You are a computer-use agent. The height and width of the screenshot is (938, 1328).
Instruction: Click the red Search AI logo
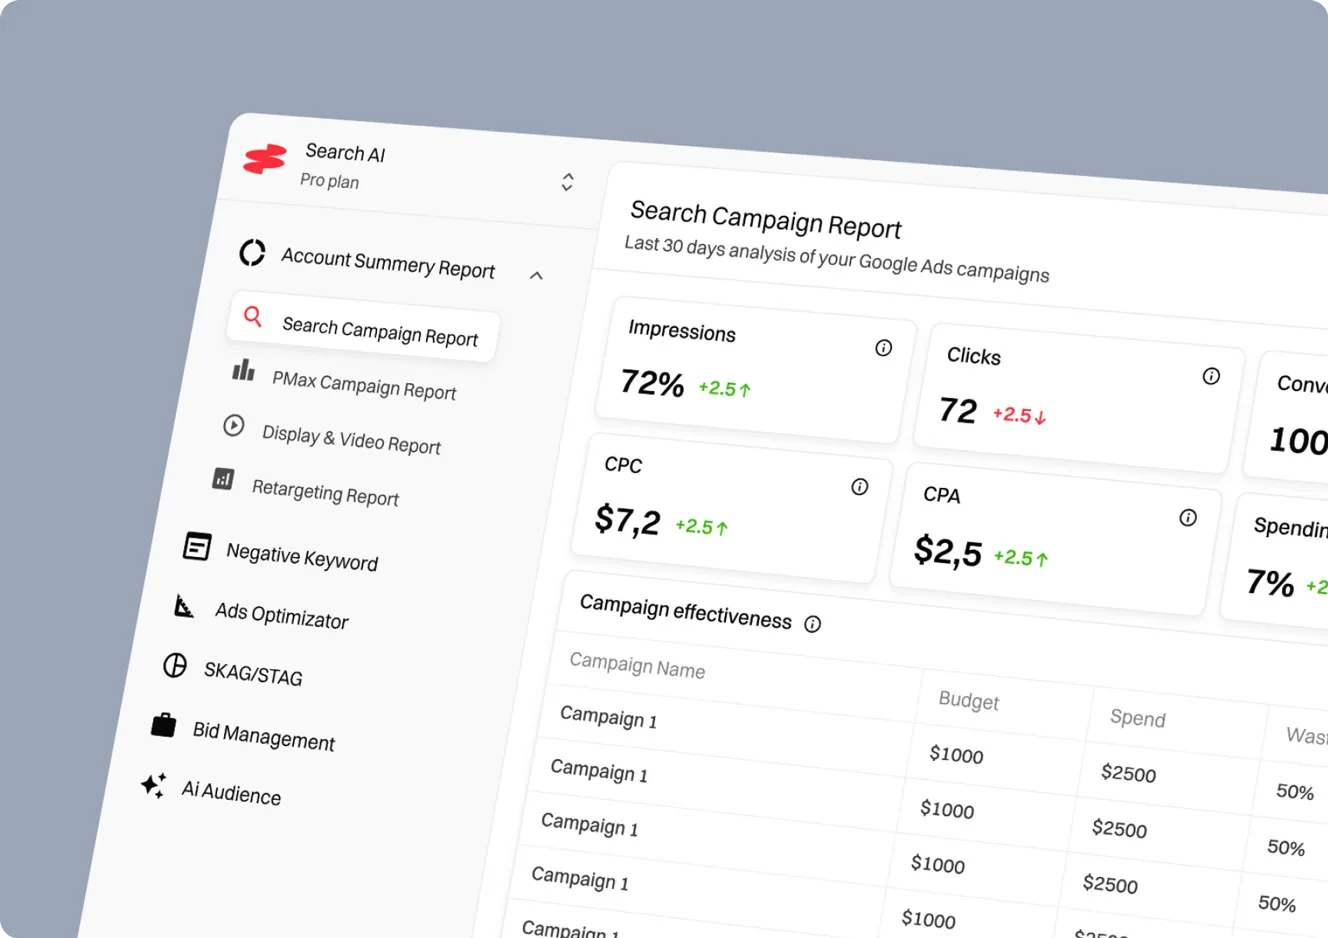pyautogui.click(x=265, y=158)
